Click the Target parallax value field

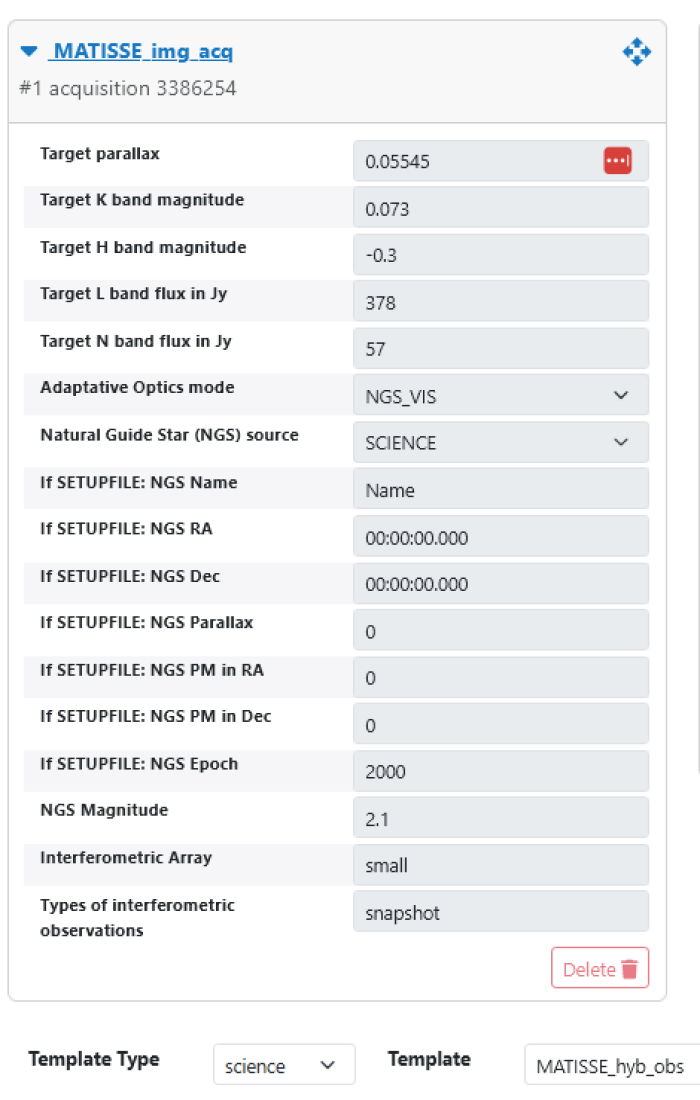point(475,160)
